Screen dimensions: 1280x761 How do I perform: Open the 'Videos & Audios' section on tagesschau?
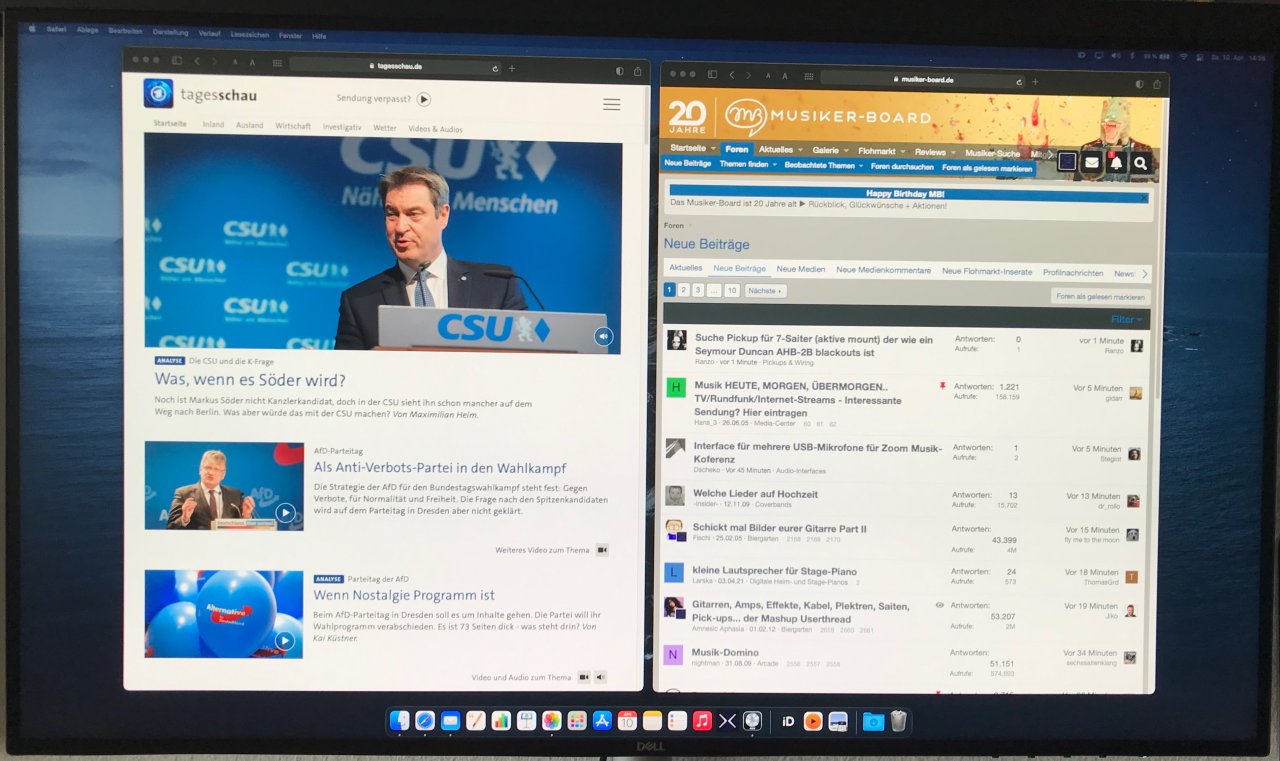click(435, 128)
